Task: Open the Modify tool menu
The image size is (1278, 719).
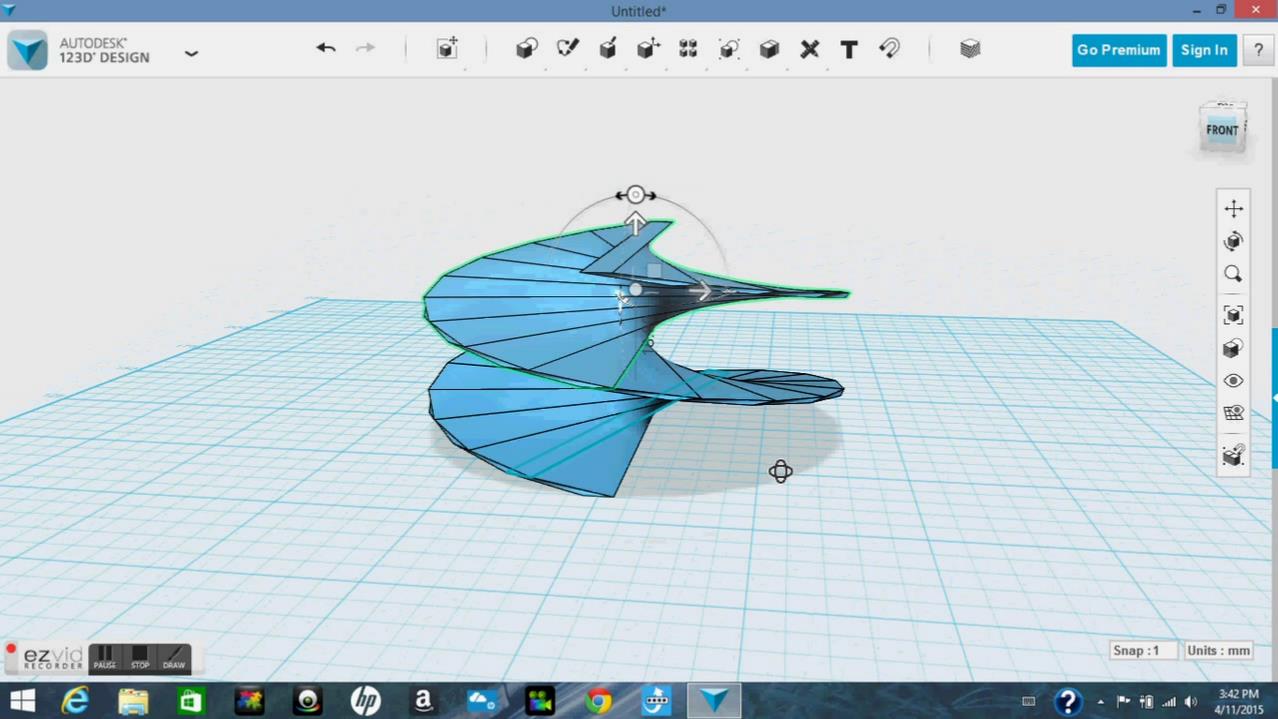Action: [648, 49]
